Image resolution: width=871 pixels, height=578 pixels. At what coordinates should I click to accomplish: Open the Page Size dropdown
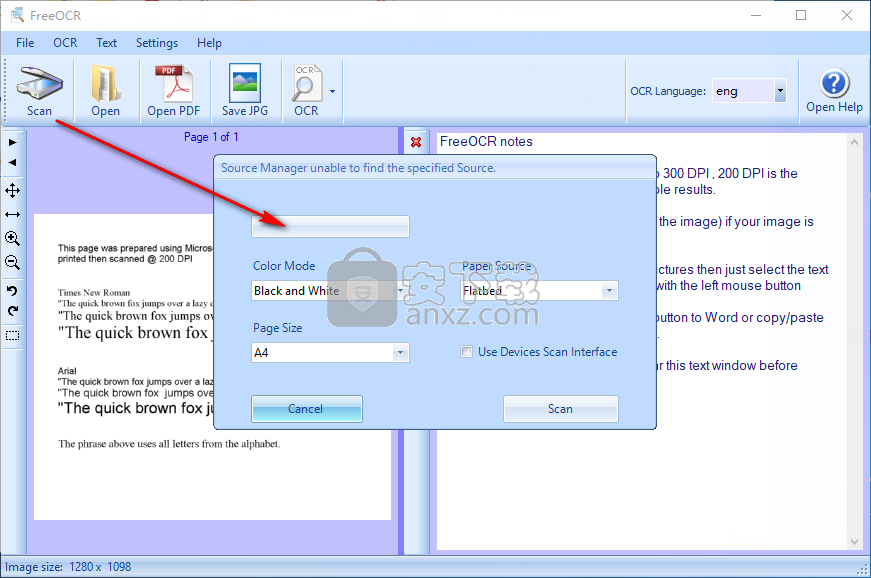click(400, 353)
